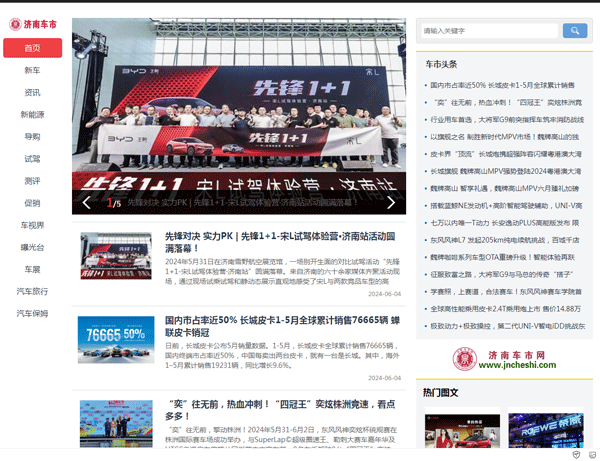Open the 新能源 menu item
The width and height of the screenshot is (600, 461).
(x=33, y=114)
